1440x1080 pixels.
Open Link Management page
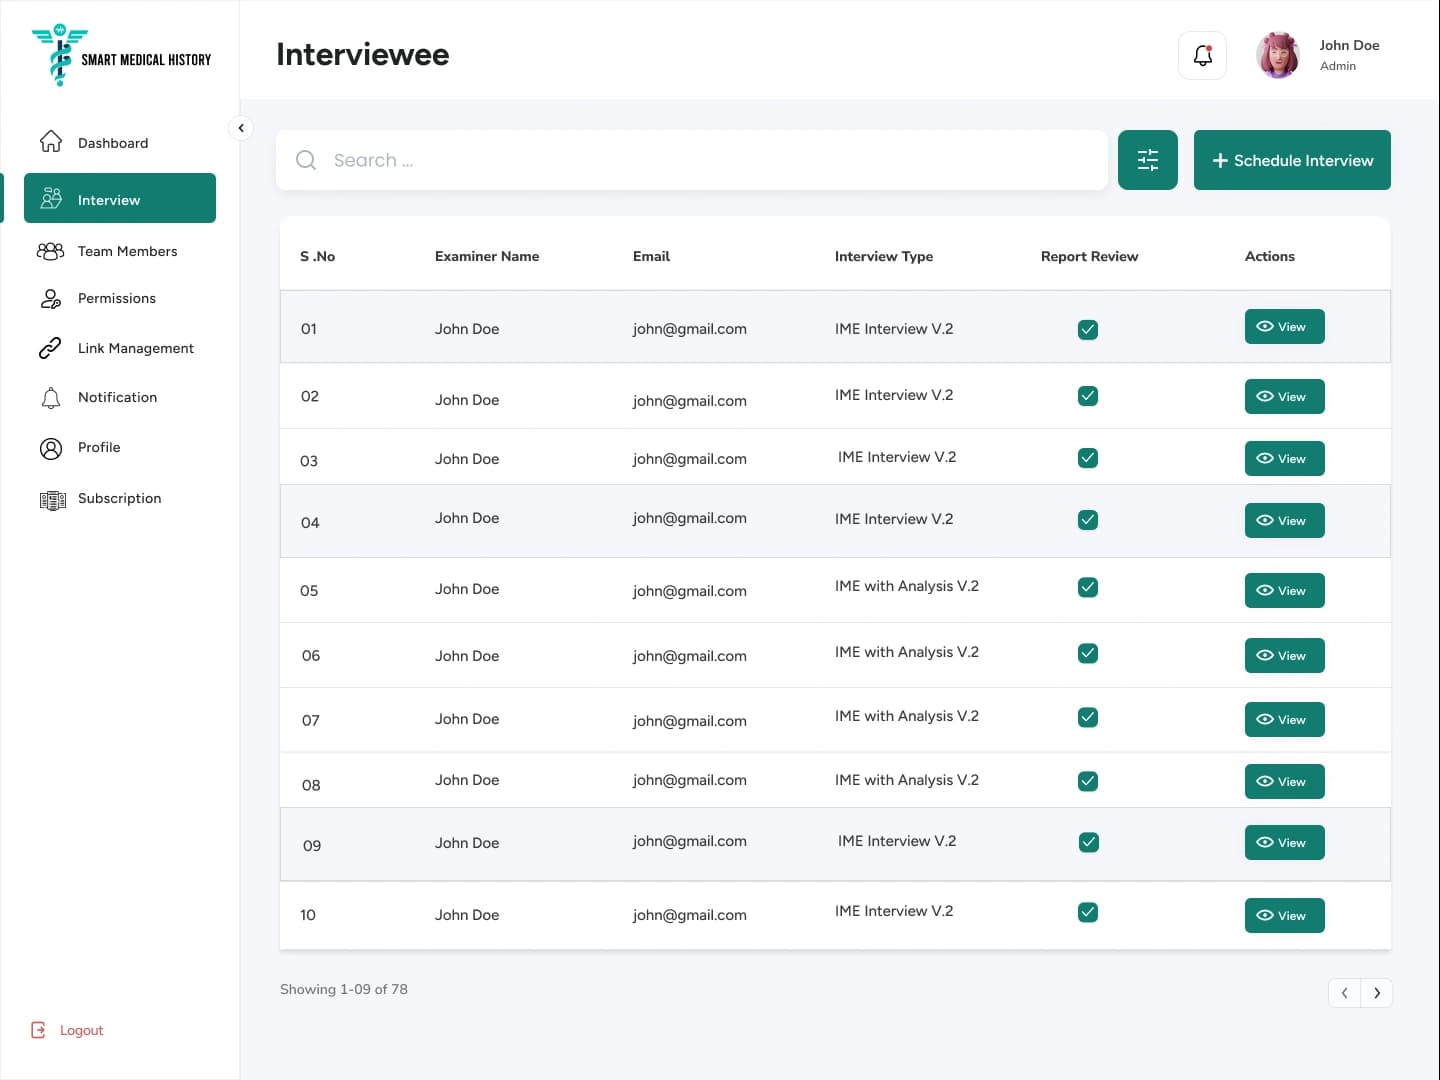point(136,348)
